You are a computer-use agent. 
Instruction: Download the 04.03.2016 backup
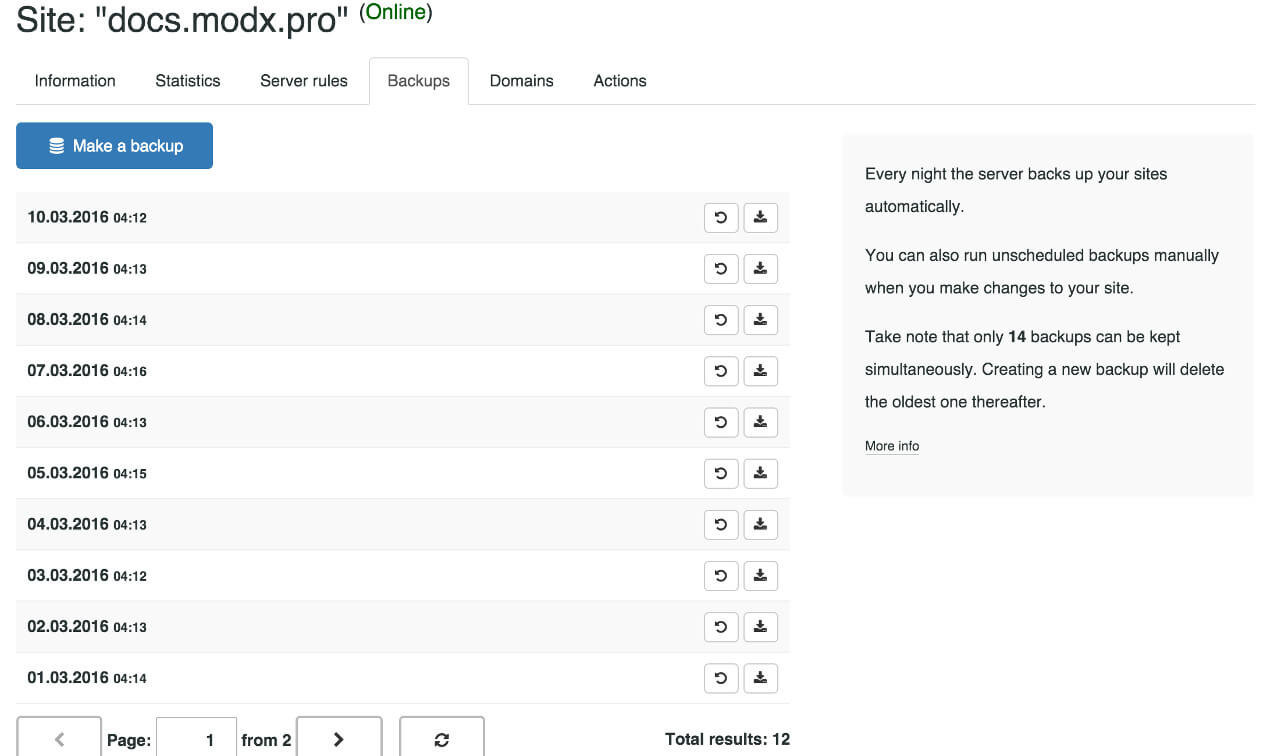coord(760,524)
